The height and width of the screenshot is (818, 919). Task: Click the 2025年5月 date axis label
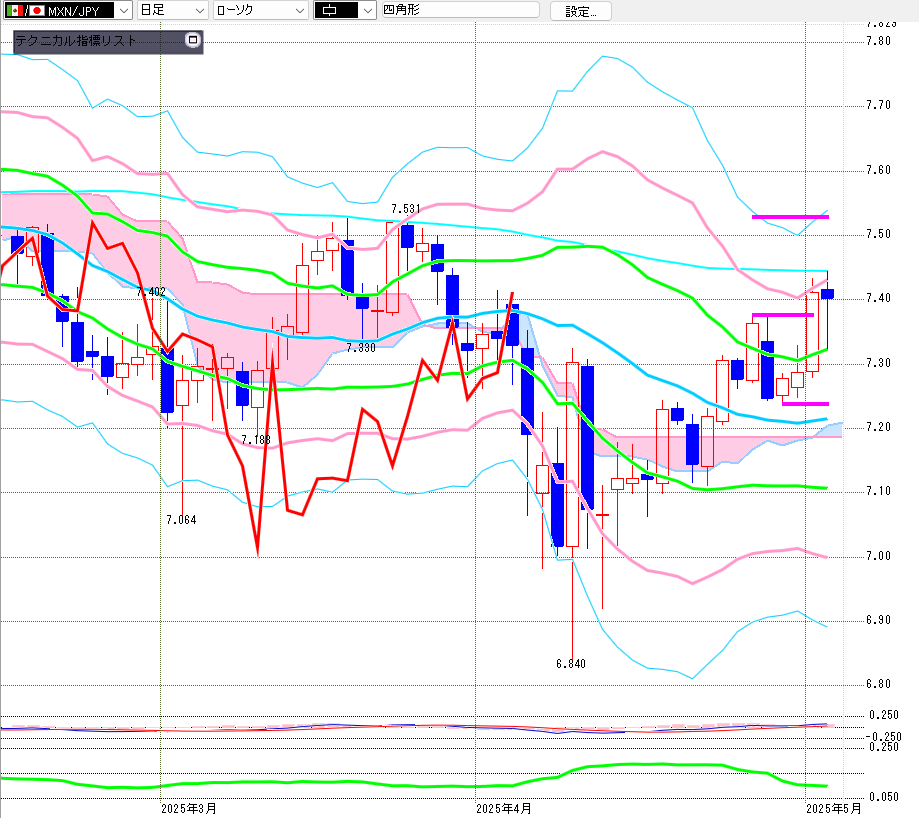pos(833,809)
